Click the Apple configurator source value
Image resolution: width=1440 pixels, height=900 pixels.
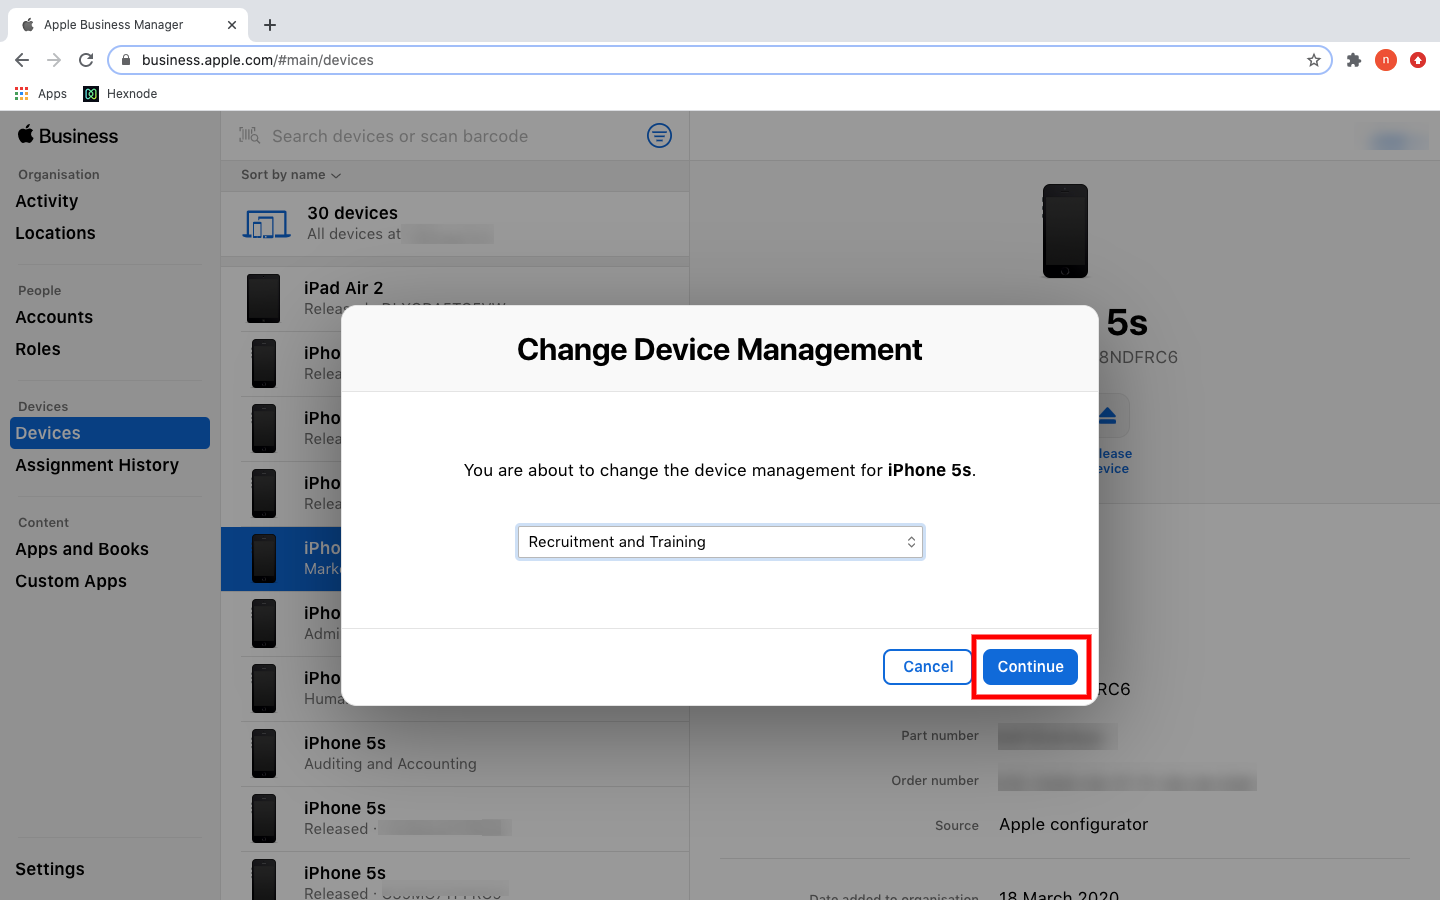tap(1073, 825)
